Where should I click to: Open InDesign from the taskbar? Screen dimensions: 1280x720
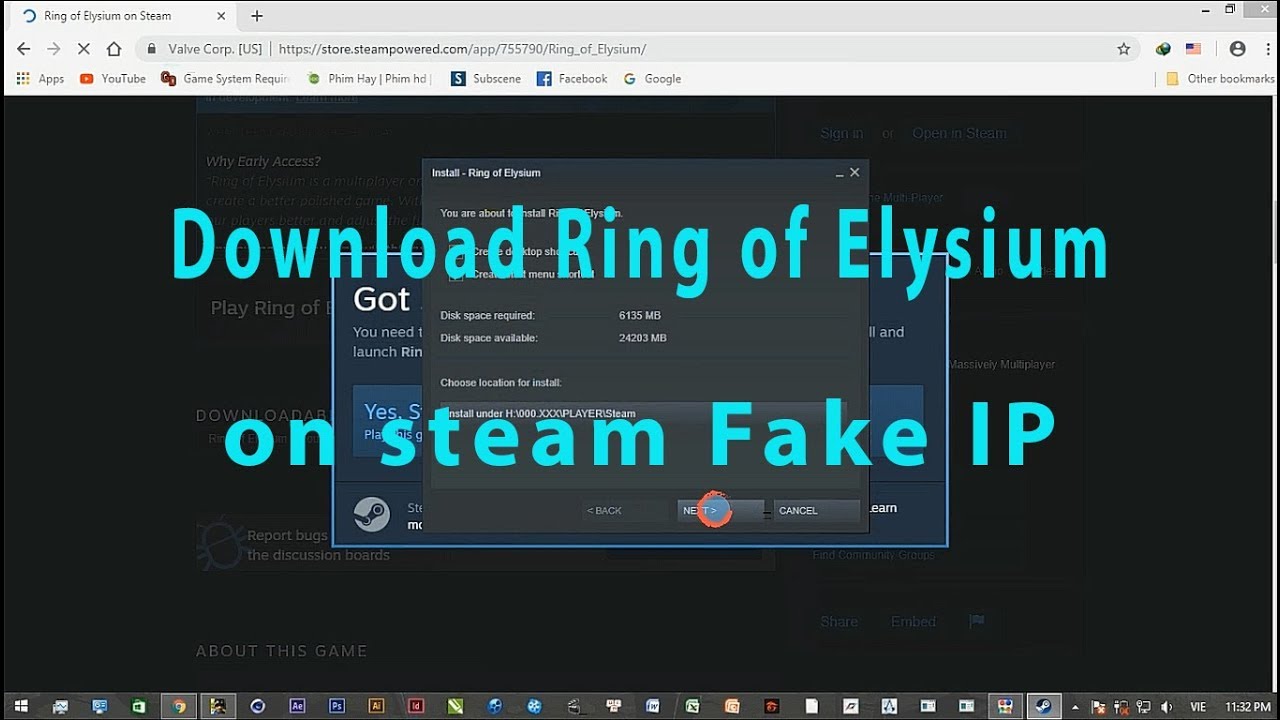tap(416, 706)
